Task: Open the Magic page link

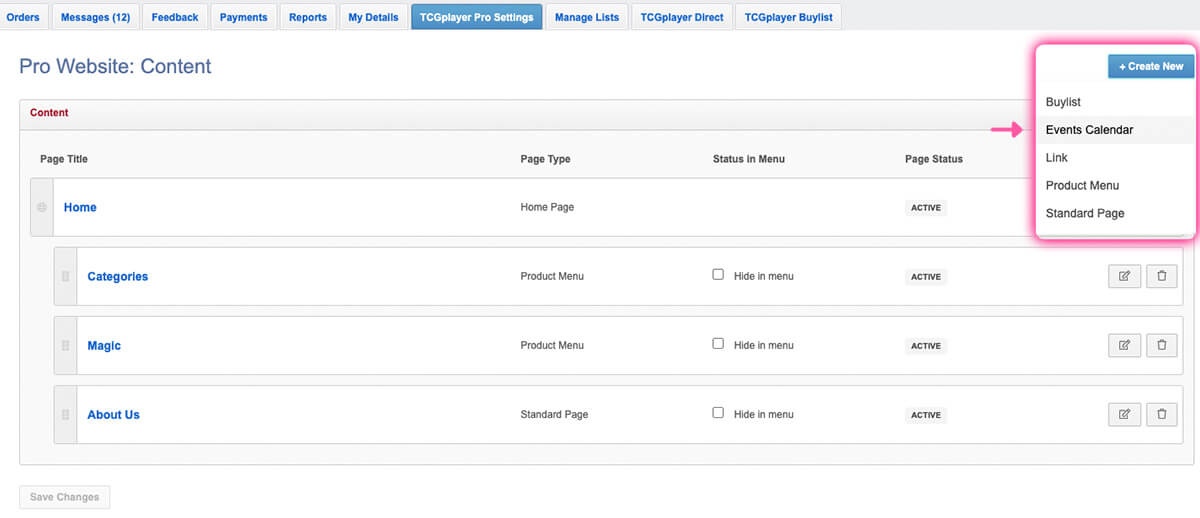Action: click(104, 345)
